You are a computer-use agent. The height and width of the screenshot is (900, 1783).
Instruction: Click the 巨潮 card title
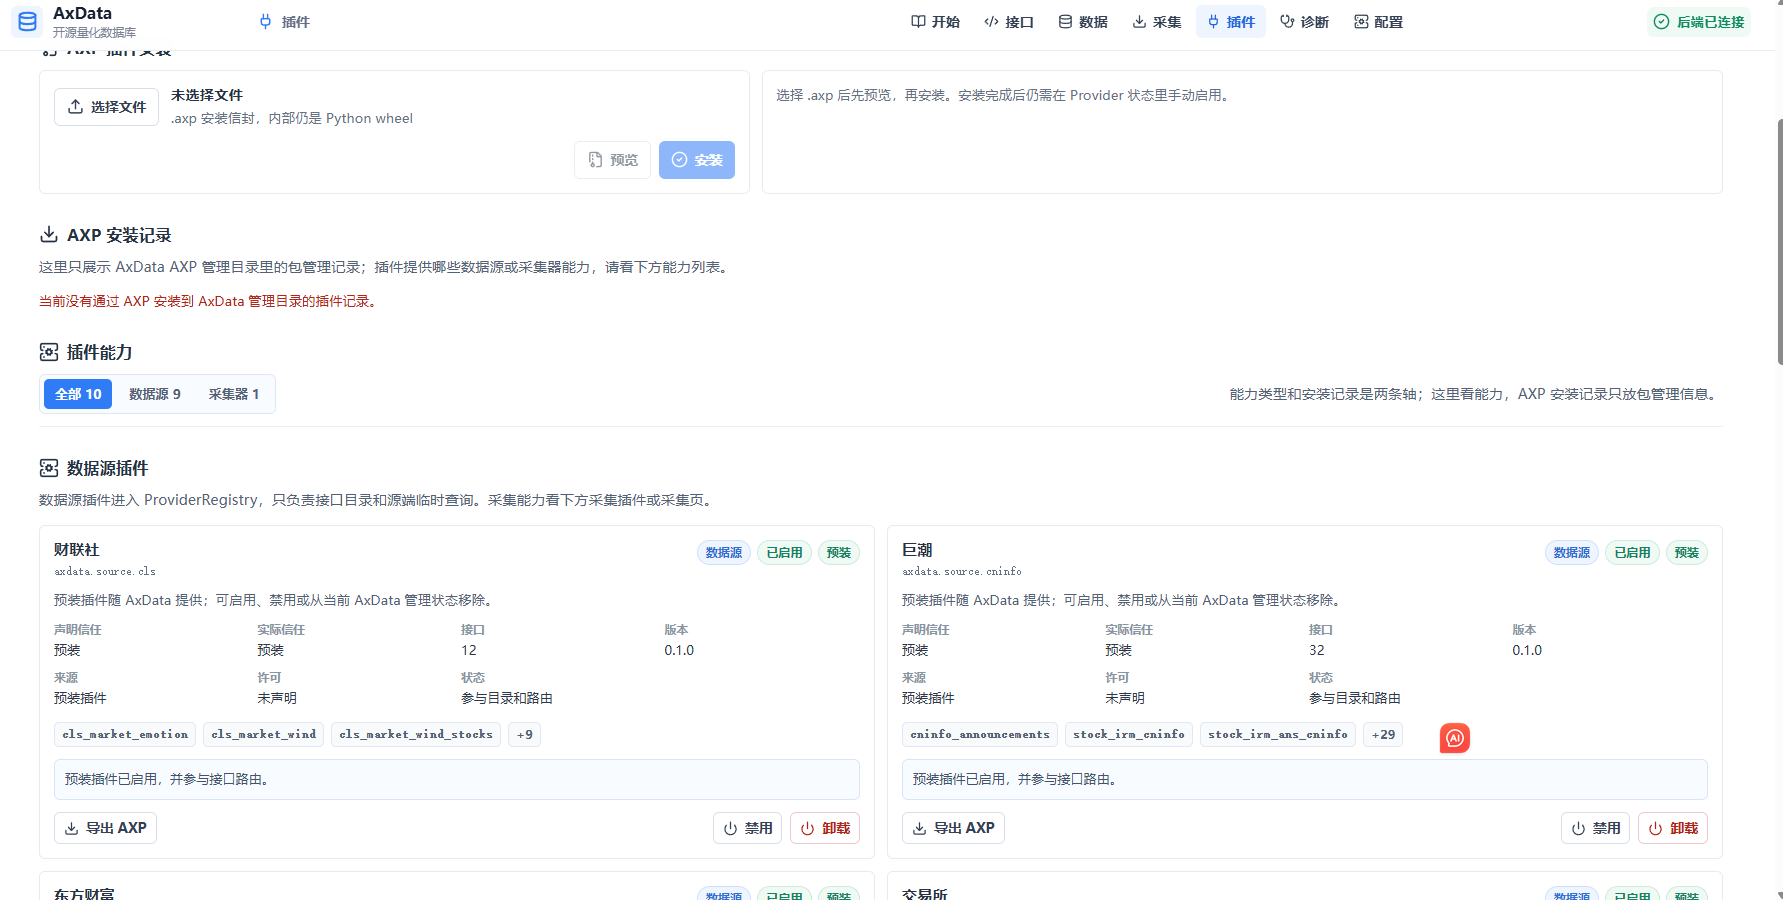click(917, 550)
